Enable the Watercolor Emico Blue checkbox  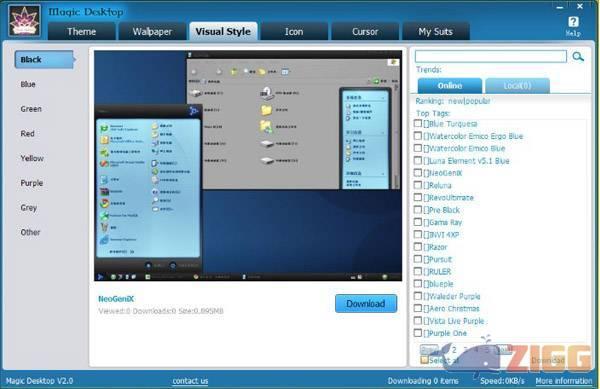pos(418,148)
